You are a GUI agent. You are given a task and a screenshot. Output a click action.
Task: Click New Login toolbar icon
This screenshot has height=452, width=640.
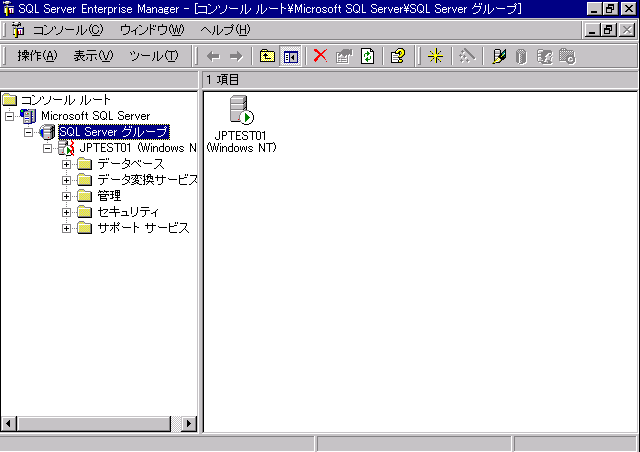[544, 56]
